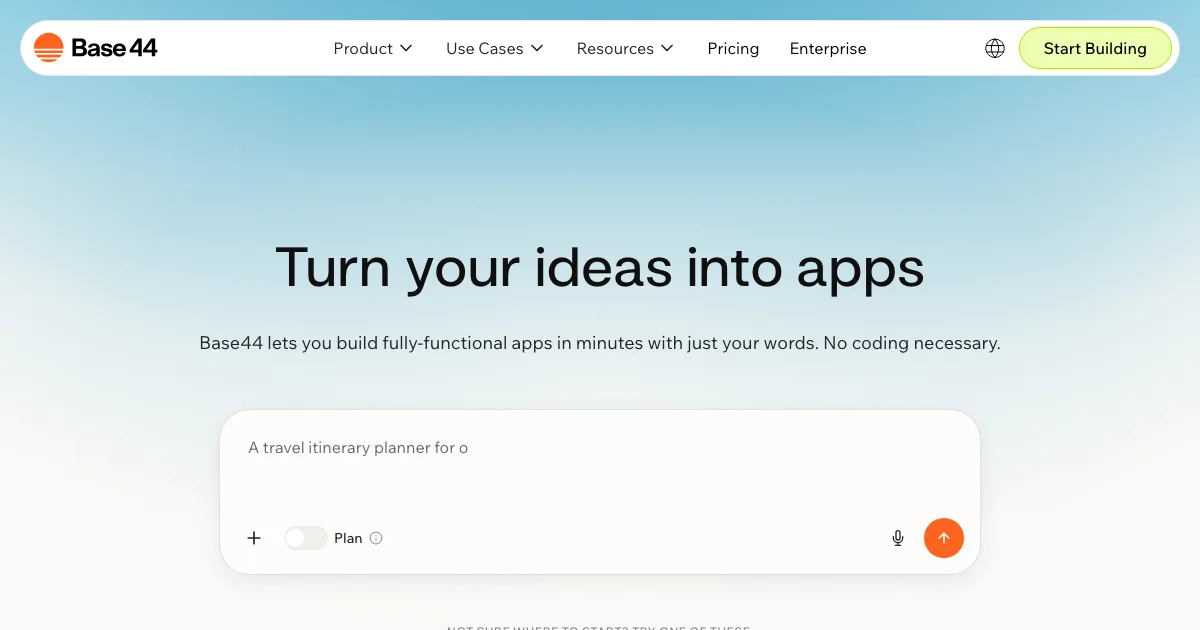Open the Enterprise page

pyautogui.click(x=828, y=48)
